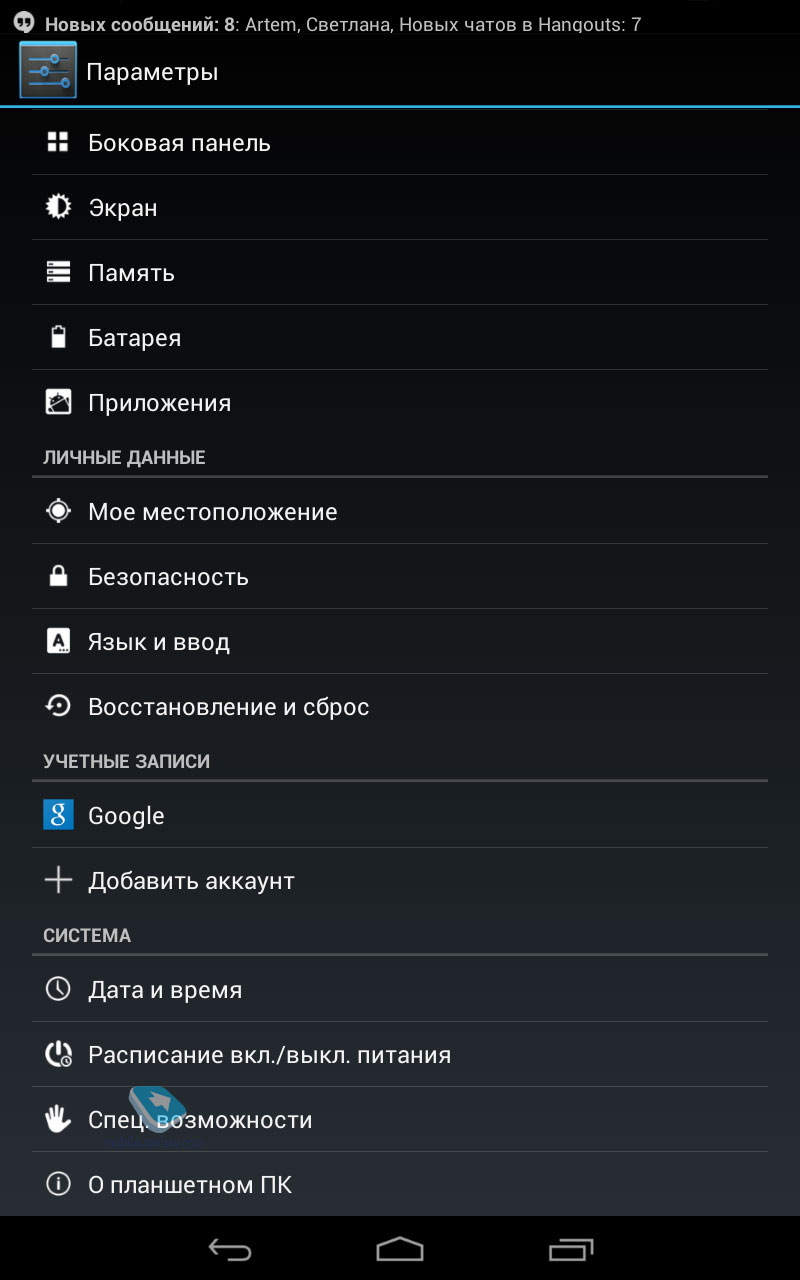Tap the Язык и ввод keyboard icon
The height and width of the screenshot is (1280, 800).
(x=58, y=641)
